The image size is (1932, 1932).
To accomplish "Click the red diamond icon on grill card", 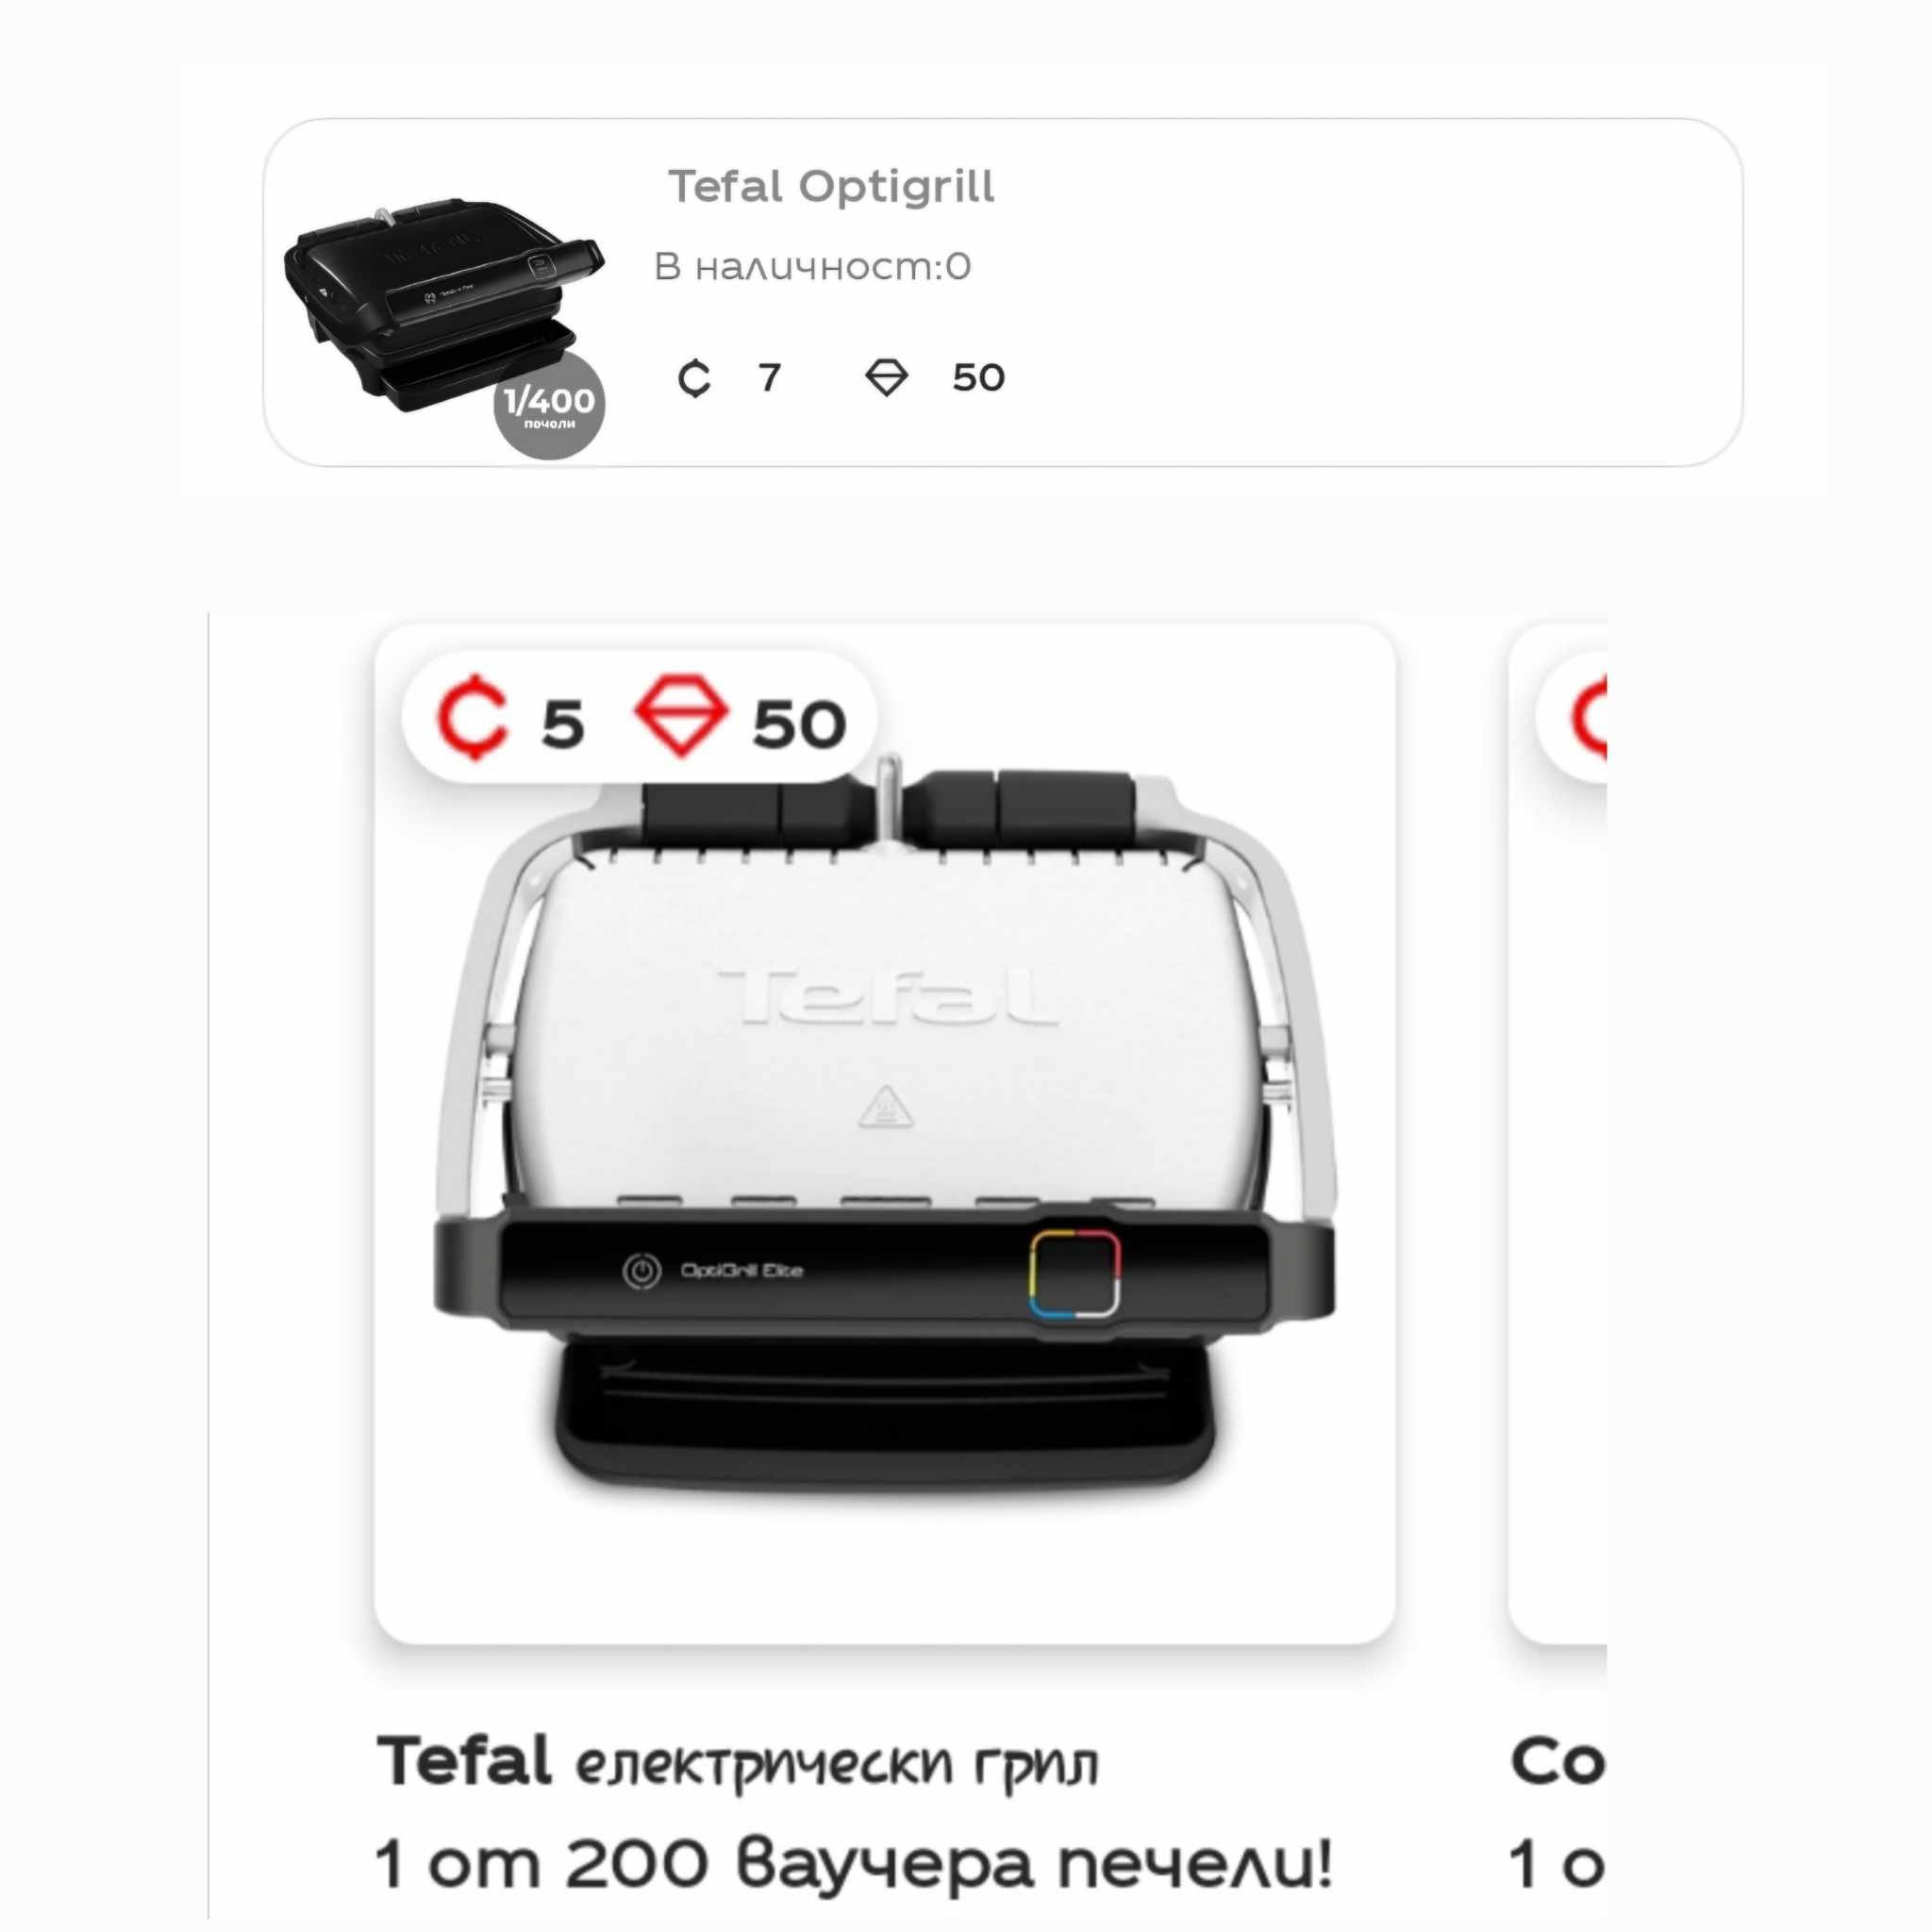I will tap(681, 715).
